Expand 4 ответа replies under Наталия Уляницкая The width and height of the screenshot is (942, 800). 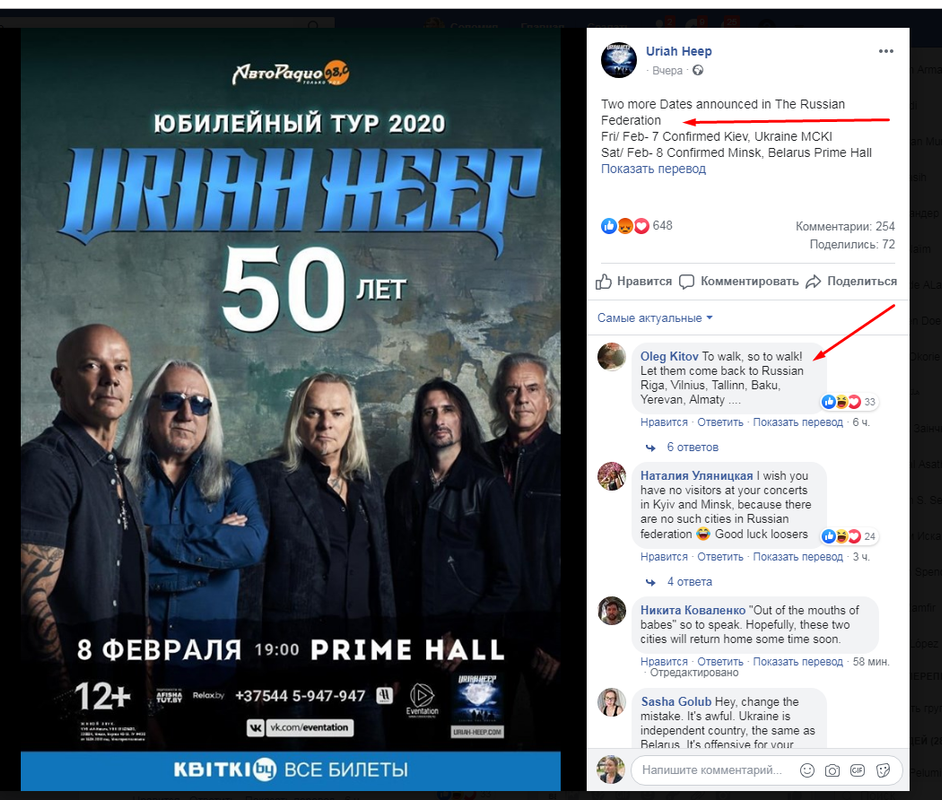coord(689,582)
